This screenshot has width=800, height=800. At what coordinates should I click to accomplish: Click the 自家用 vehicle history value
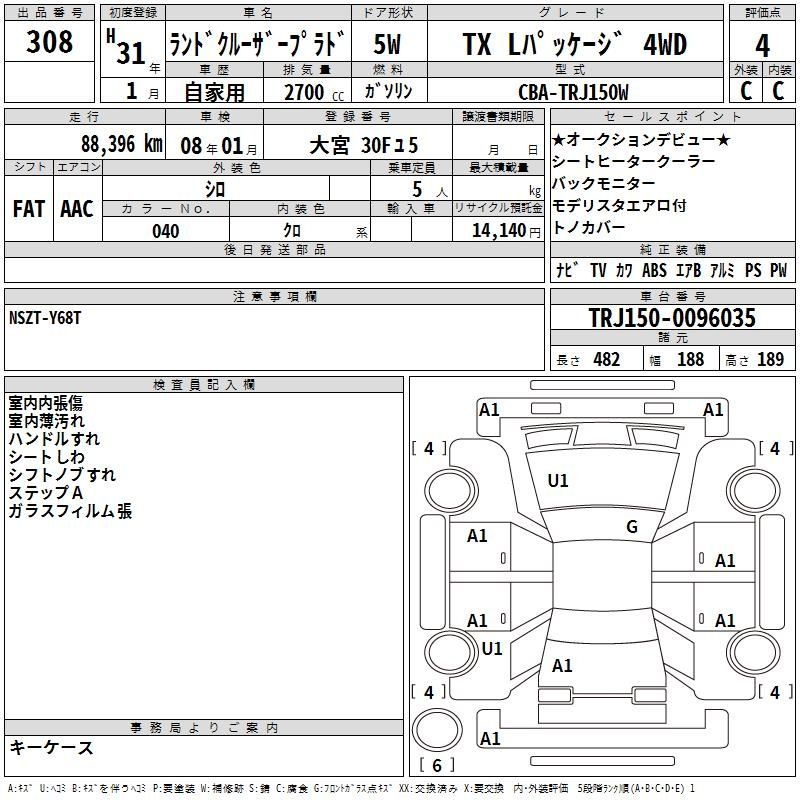coord(214,92)
